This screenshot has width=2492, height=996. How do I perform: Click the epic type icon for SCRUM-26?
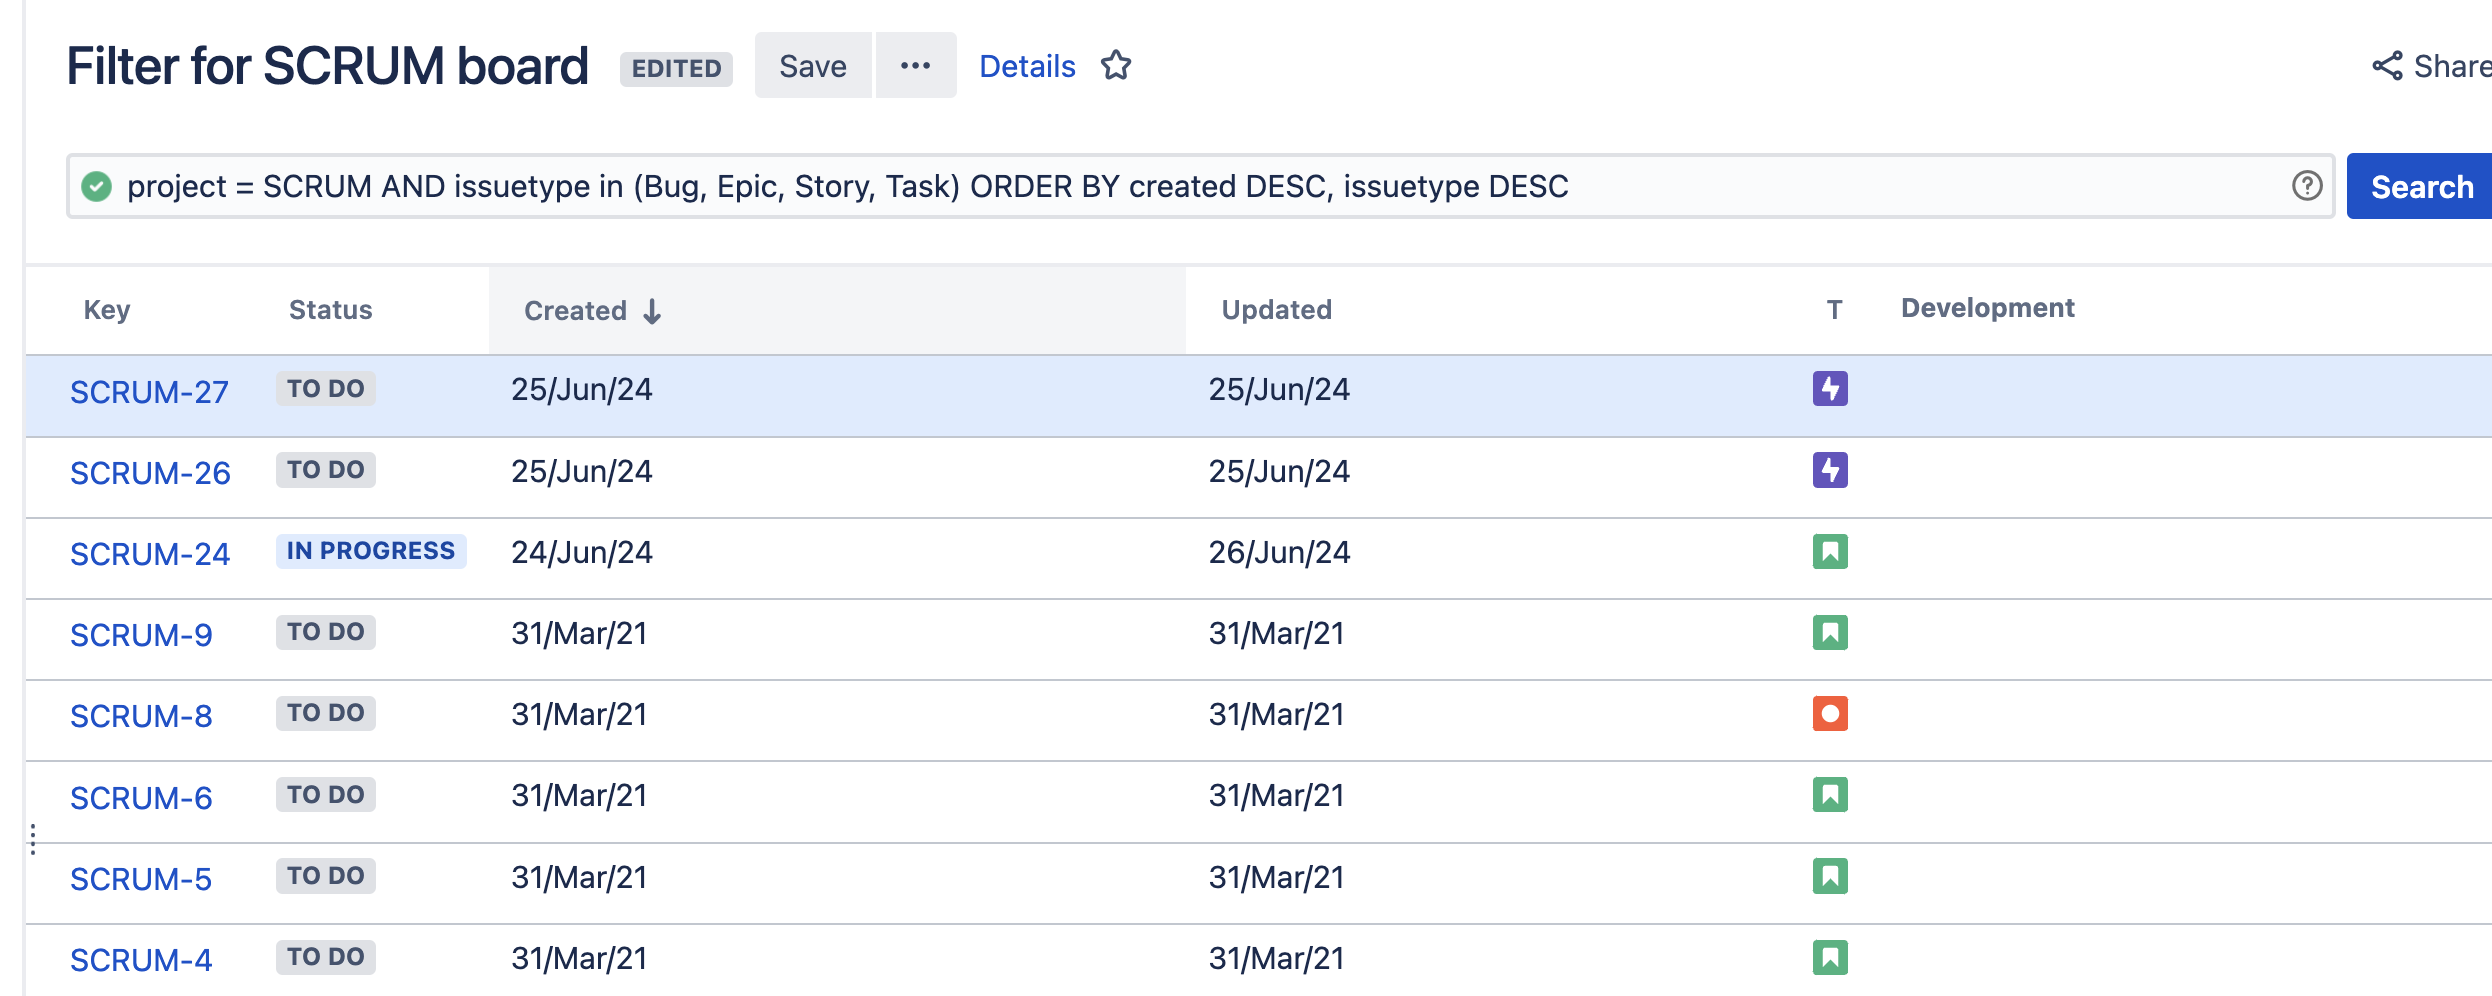pos(1830,470)
